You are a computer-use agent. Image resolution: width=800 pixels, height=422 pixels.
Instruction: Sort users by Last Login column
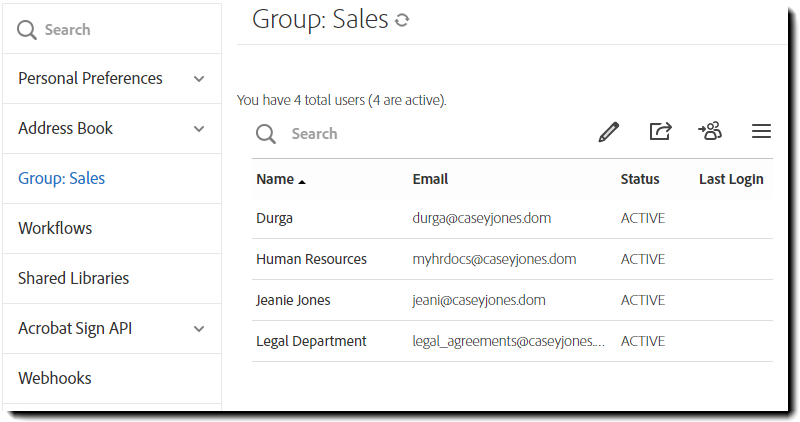(731, 180)
